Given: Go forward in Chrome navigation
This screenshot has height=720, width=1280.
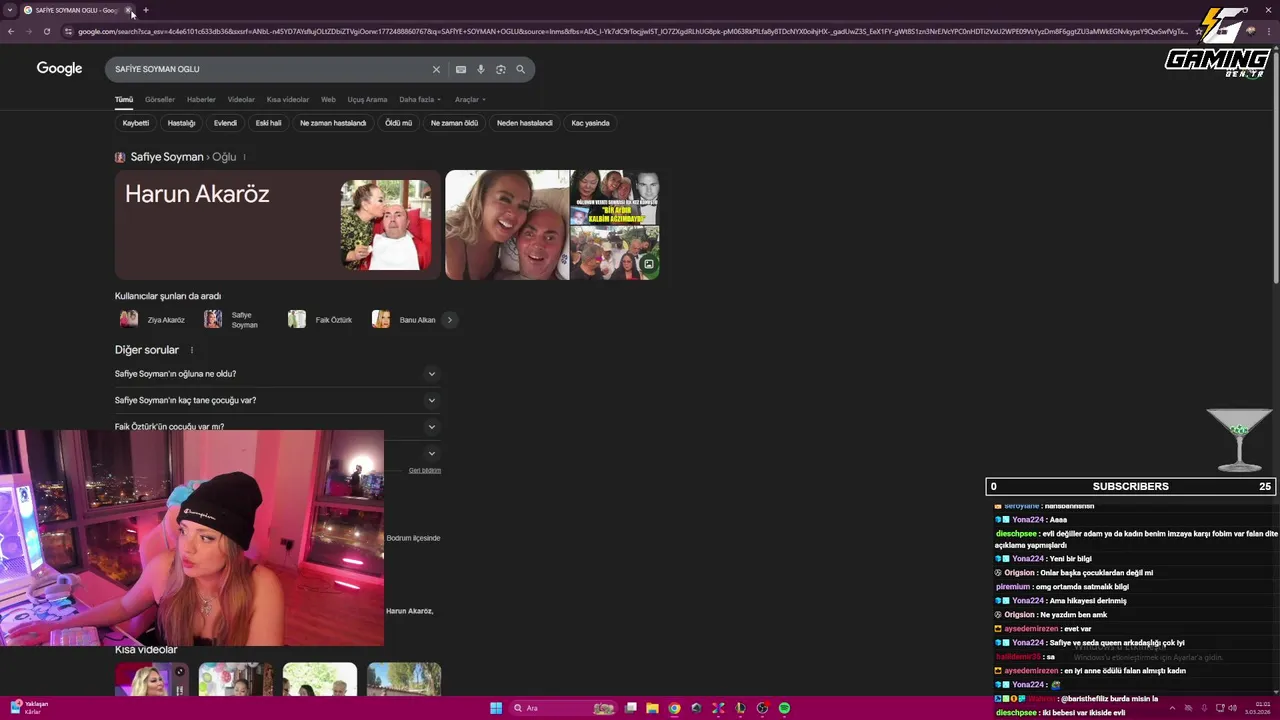Looking at the screenshot, I should coord(28,31).
